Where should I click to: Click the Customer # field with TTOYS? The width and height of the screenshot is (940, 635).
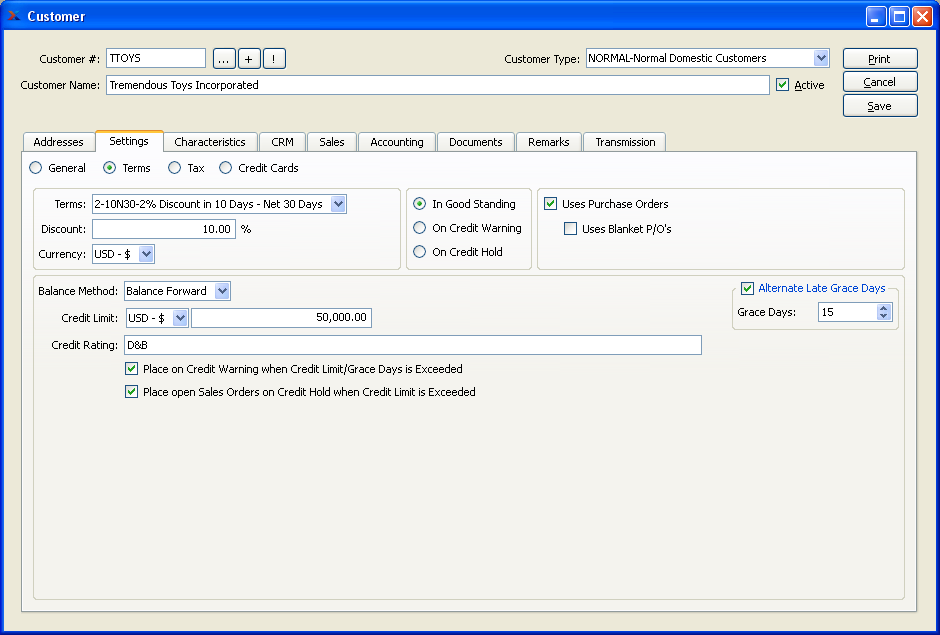click(156, 58)
